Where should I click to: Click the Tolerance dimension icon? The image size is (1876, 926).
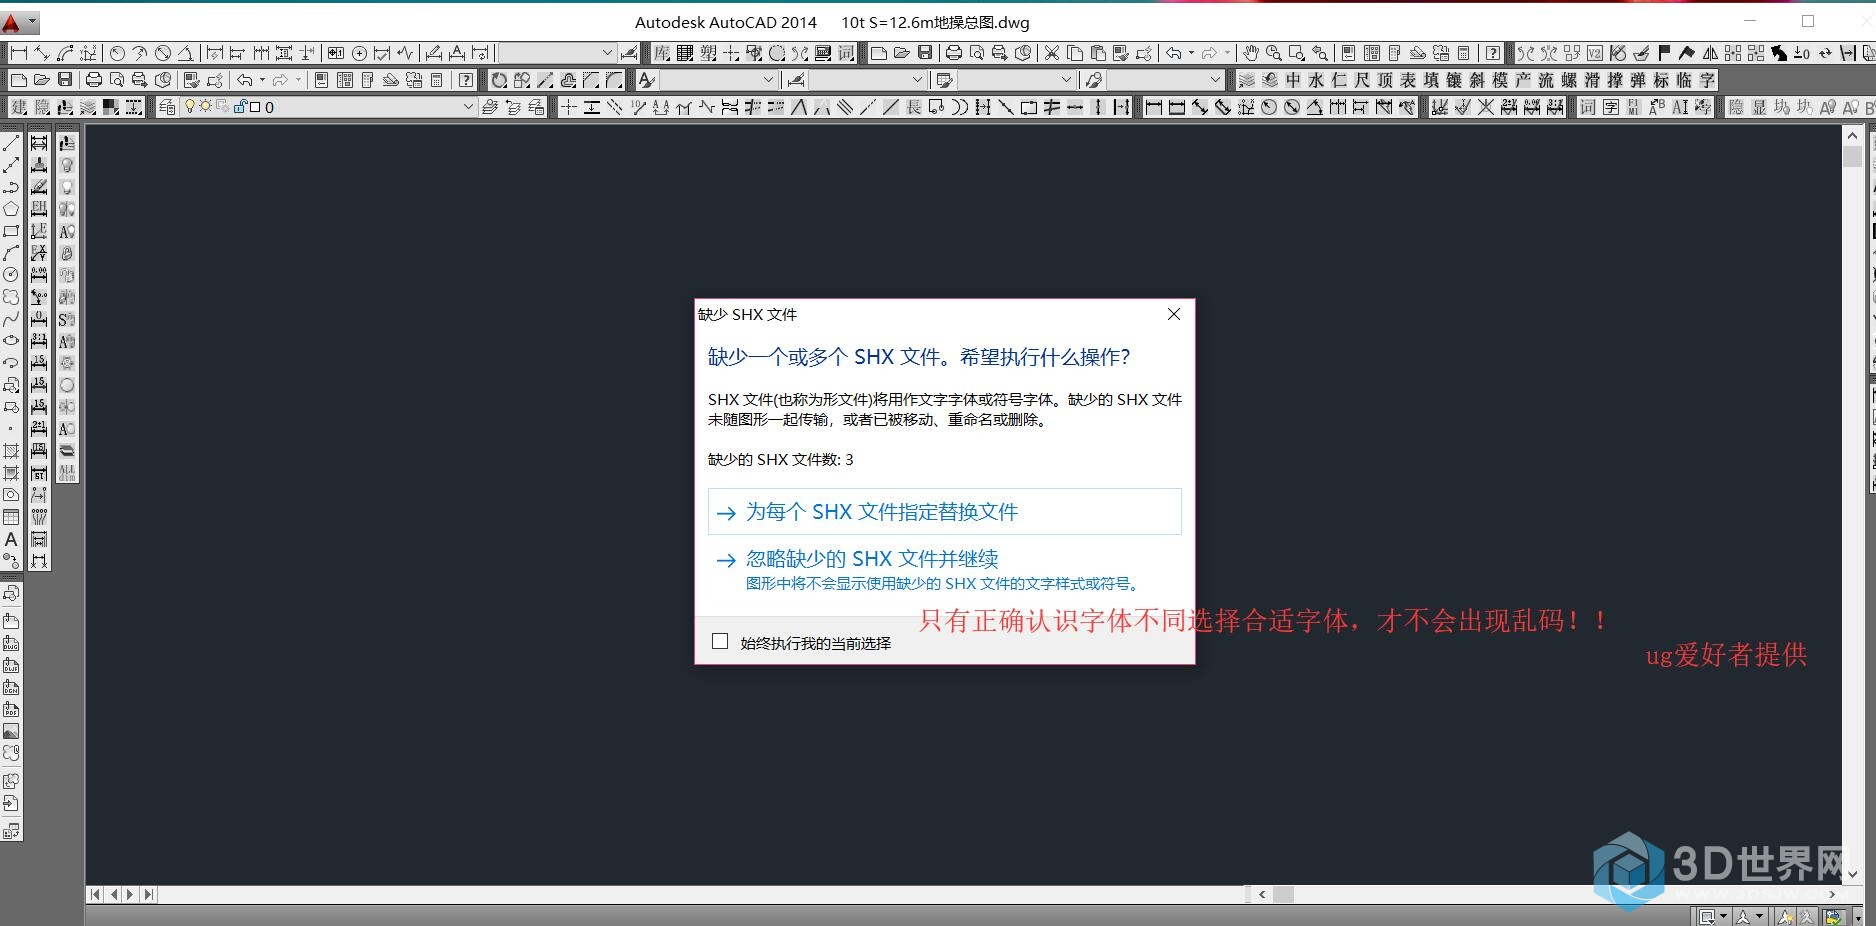pos(336,53)
